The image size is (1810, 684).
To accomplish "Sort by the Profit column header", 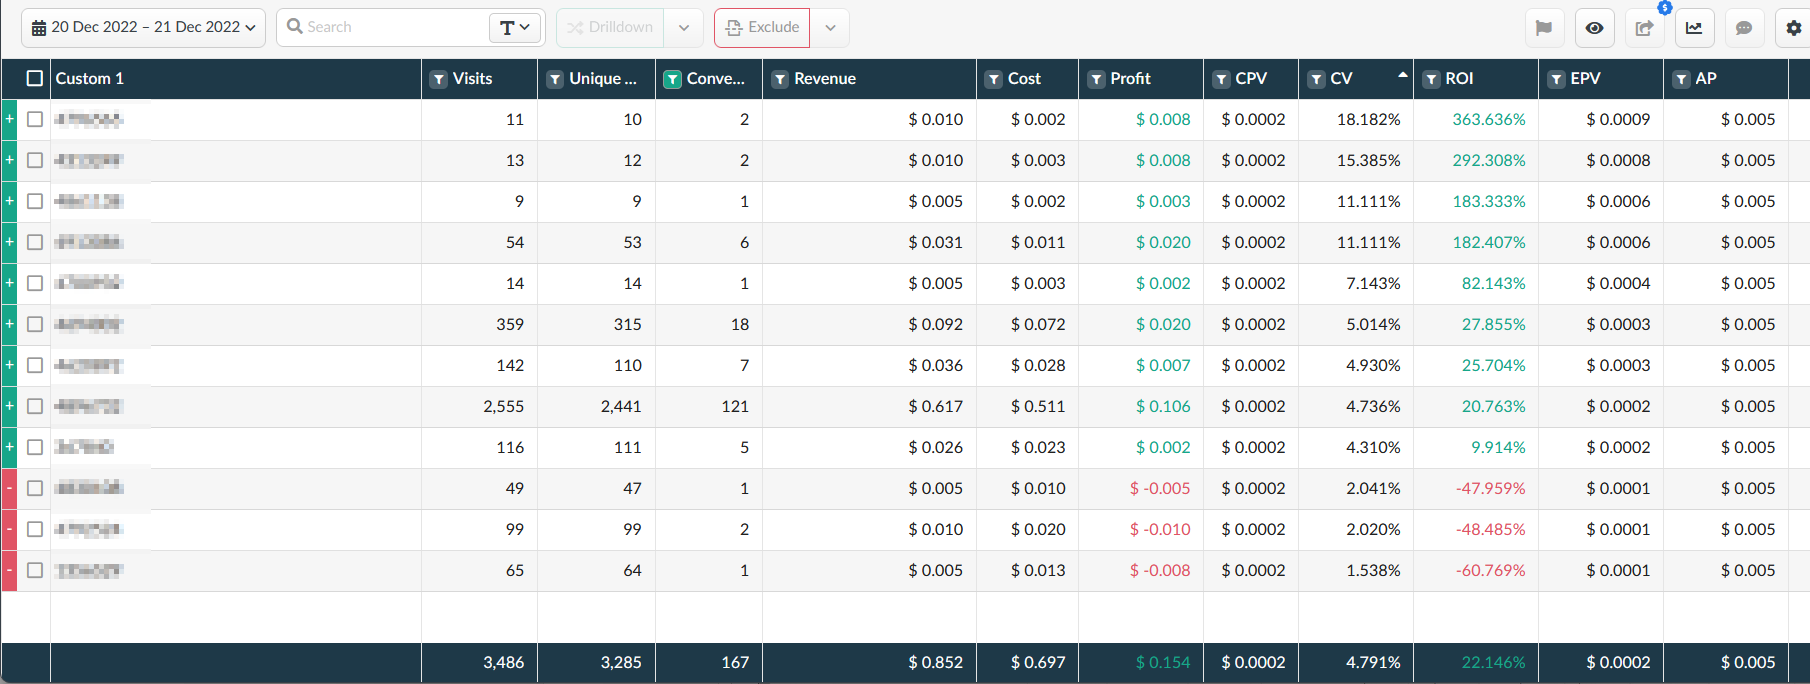I will pyautogui.click(x=1130, y=78).
